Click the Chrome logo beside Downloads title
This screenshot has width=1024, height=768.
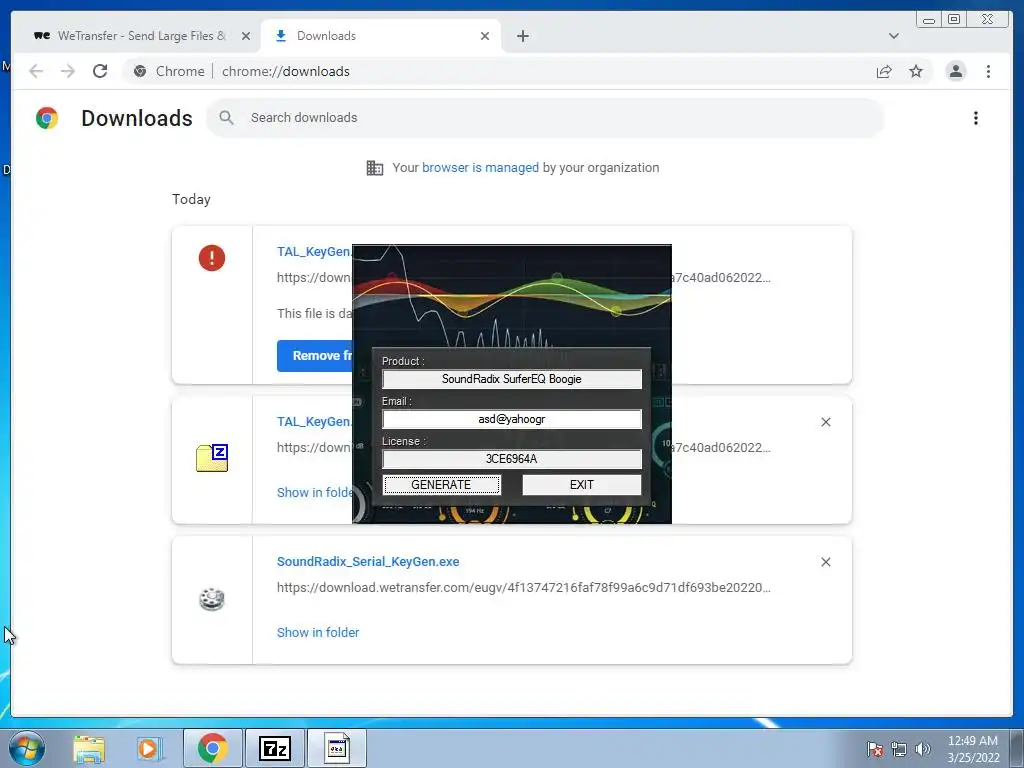point(47,118)
